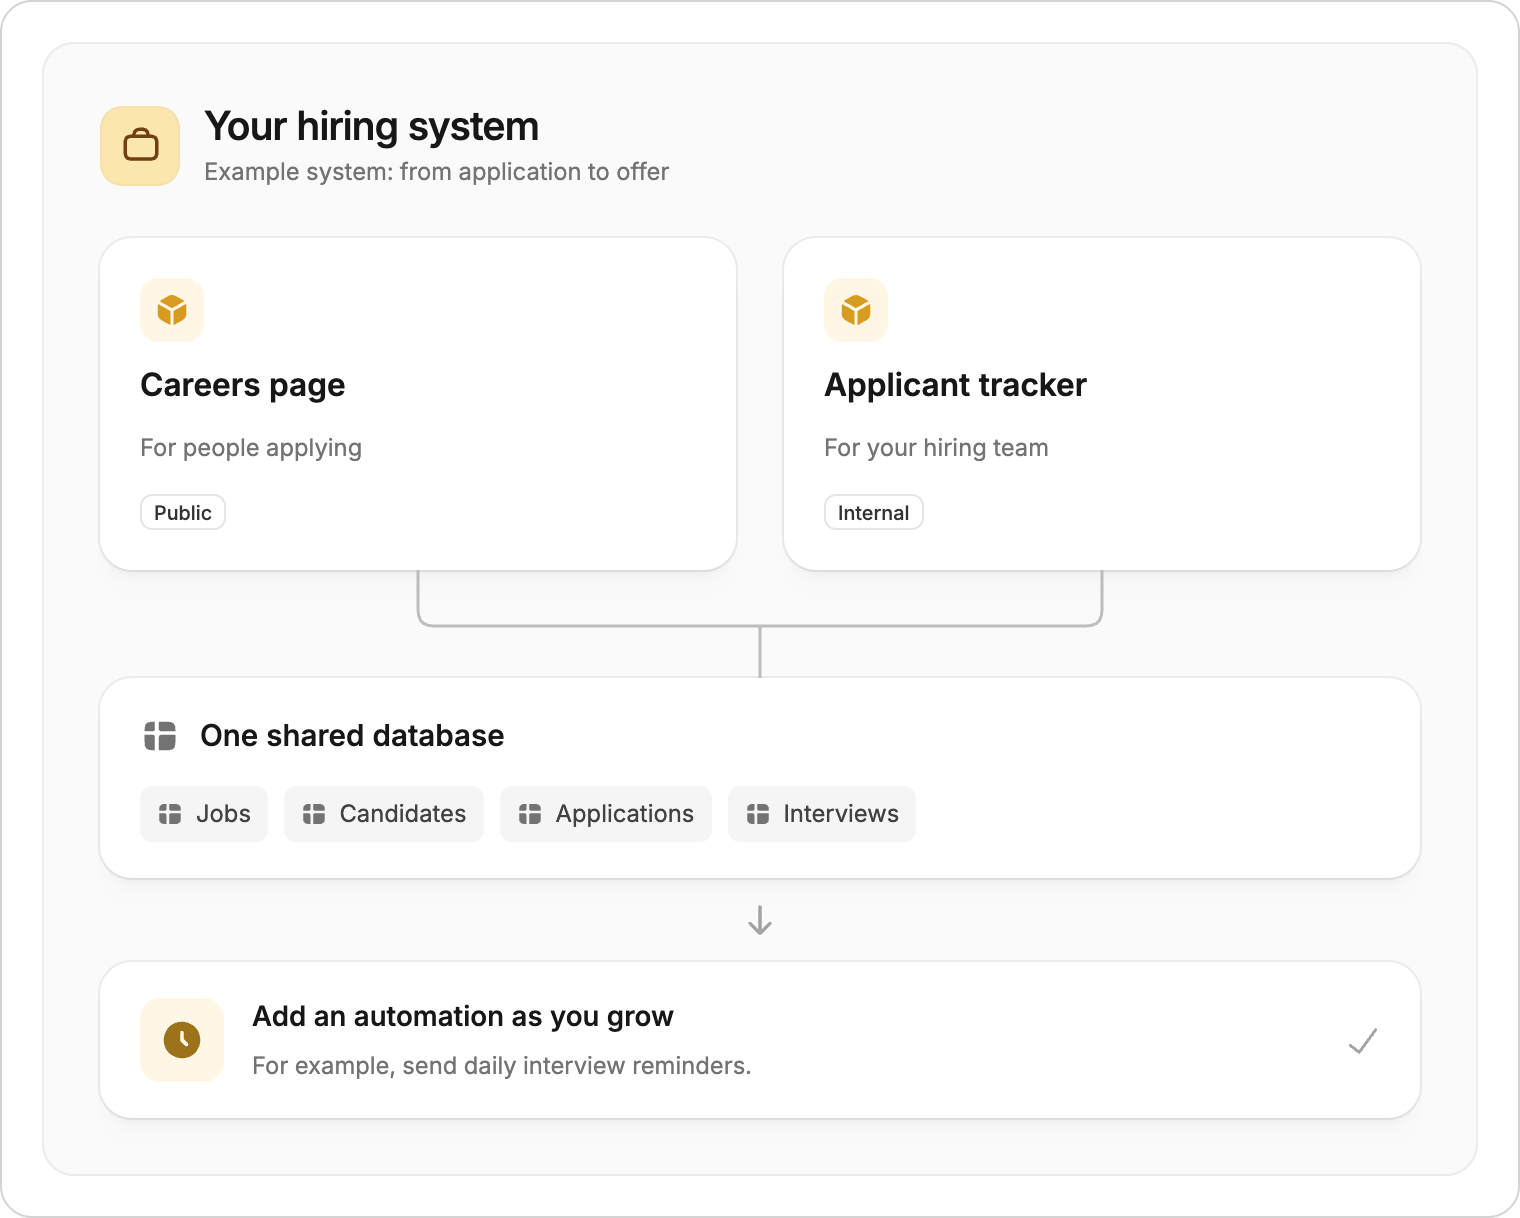Select the Candidates table chip

384,814
